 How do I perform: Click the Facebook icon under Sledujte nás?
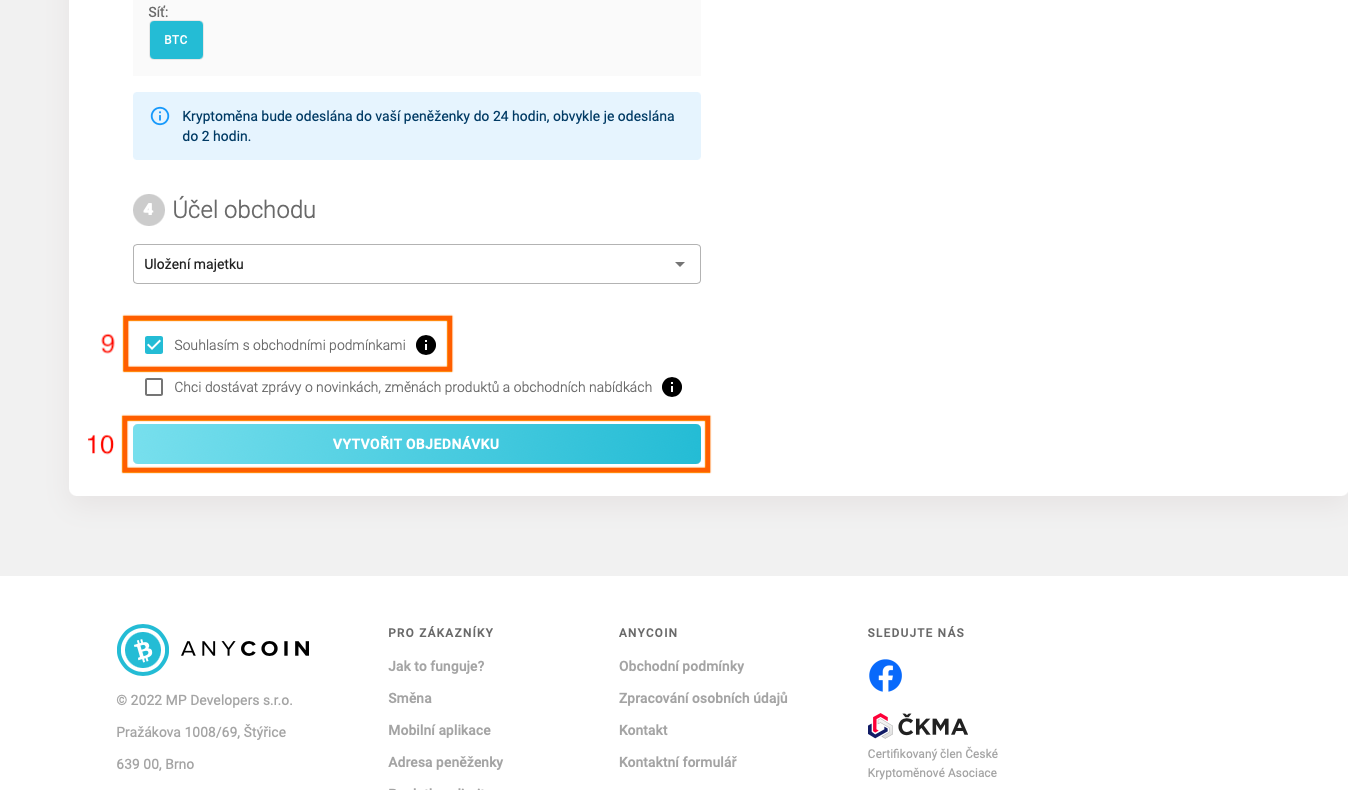click(885, 676)
